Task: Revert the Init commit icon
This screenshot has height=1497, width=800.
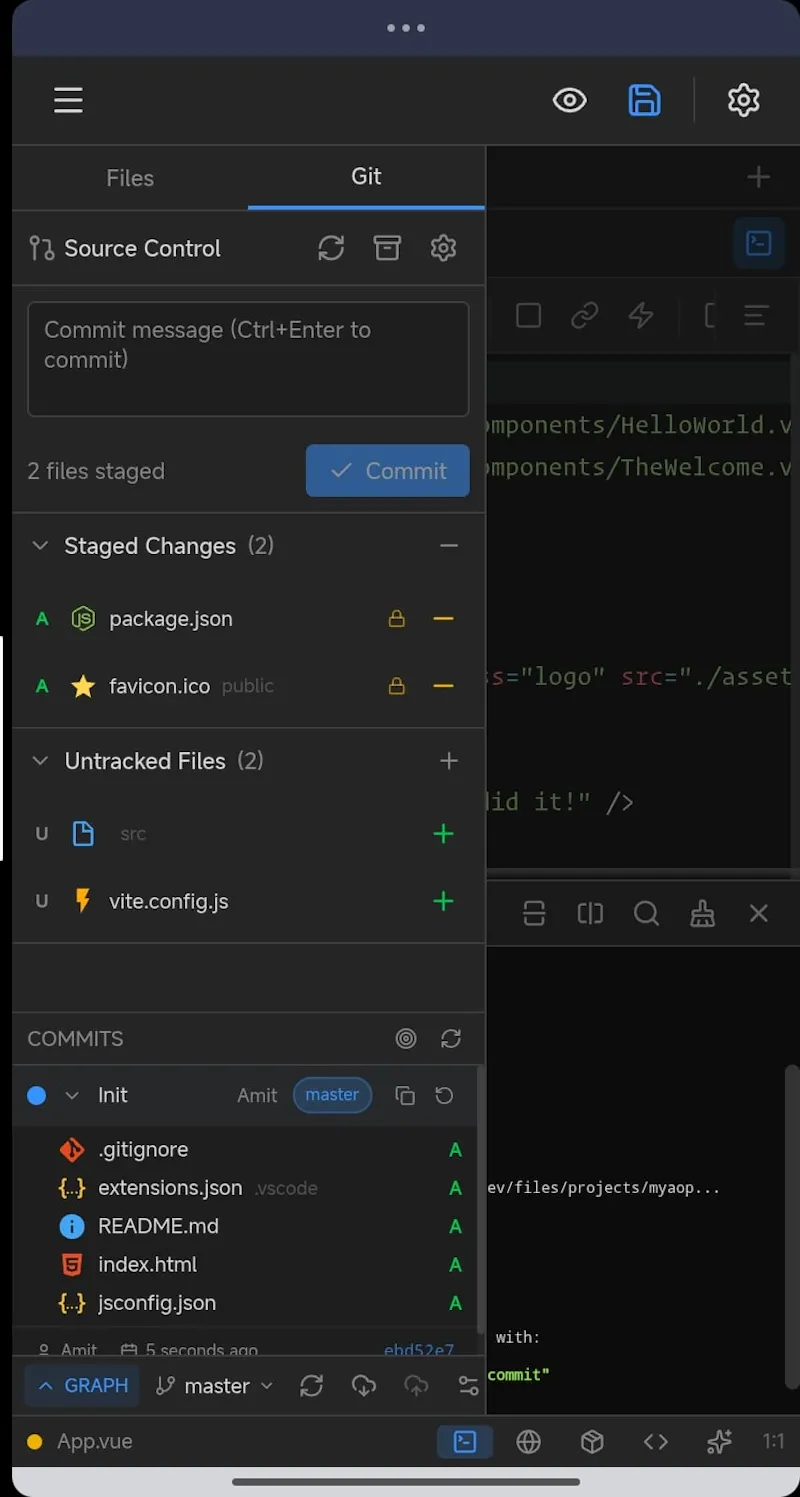Action: click(444, 1096)
